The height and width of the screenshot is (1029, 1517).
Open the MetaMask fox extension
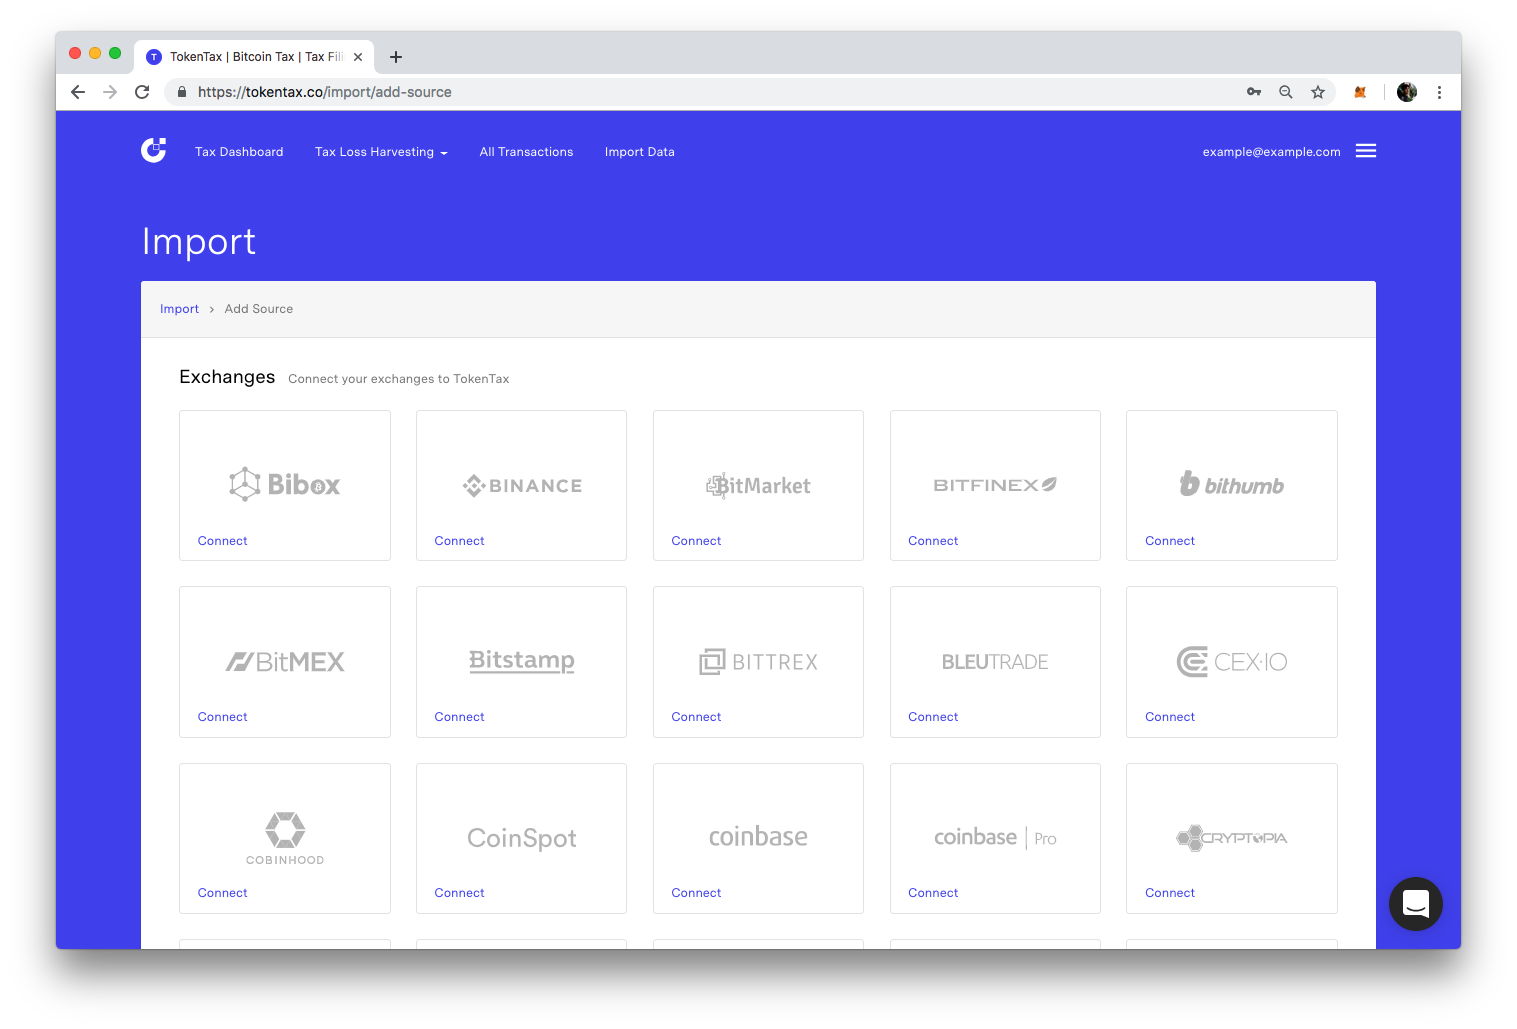[x=1360, y=92]
